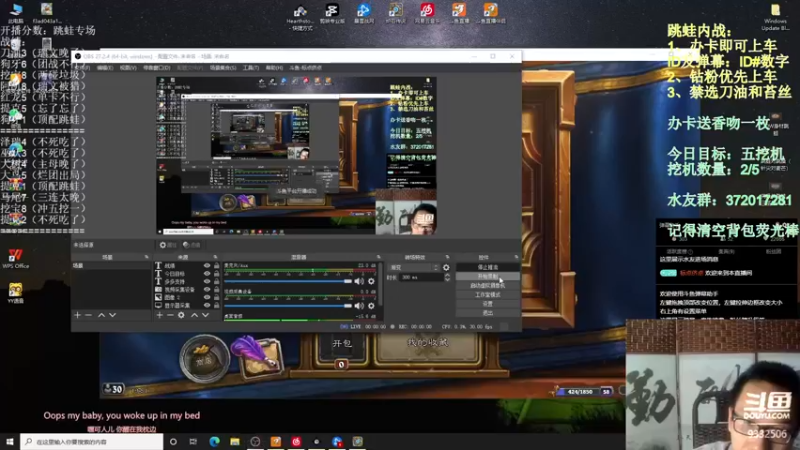Remove selected scene with minus icon
Viewport: 800px width, 450px height.
pos(88,315)
